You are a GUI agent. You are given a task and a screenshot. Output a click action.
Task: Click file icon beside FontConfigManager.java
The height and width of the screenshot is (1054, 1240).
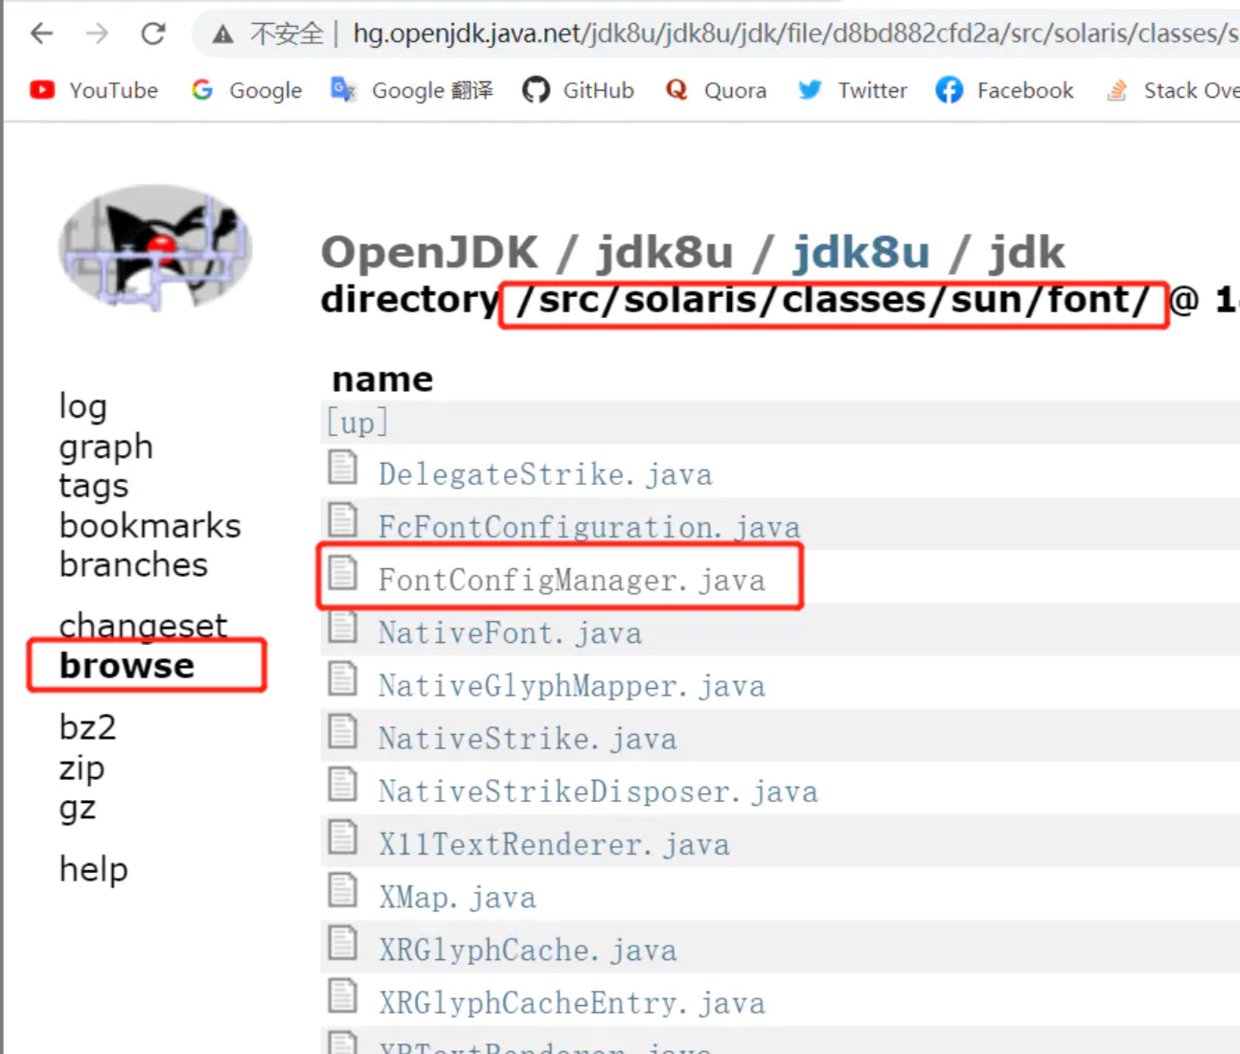(x=343, y=573)
